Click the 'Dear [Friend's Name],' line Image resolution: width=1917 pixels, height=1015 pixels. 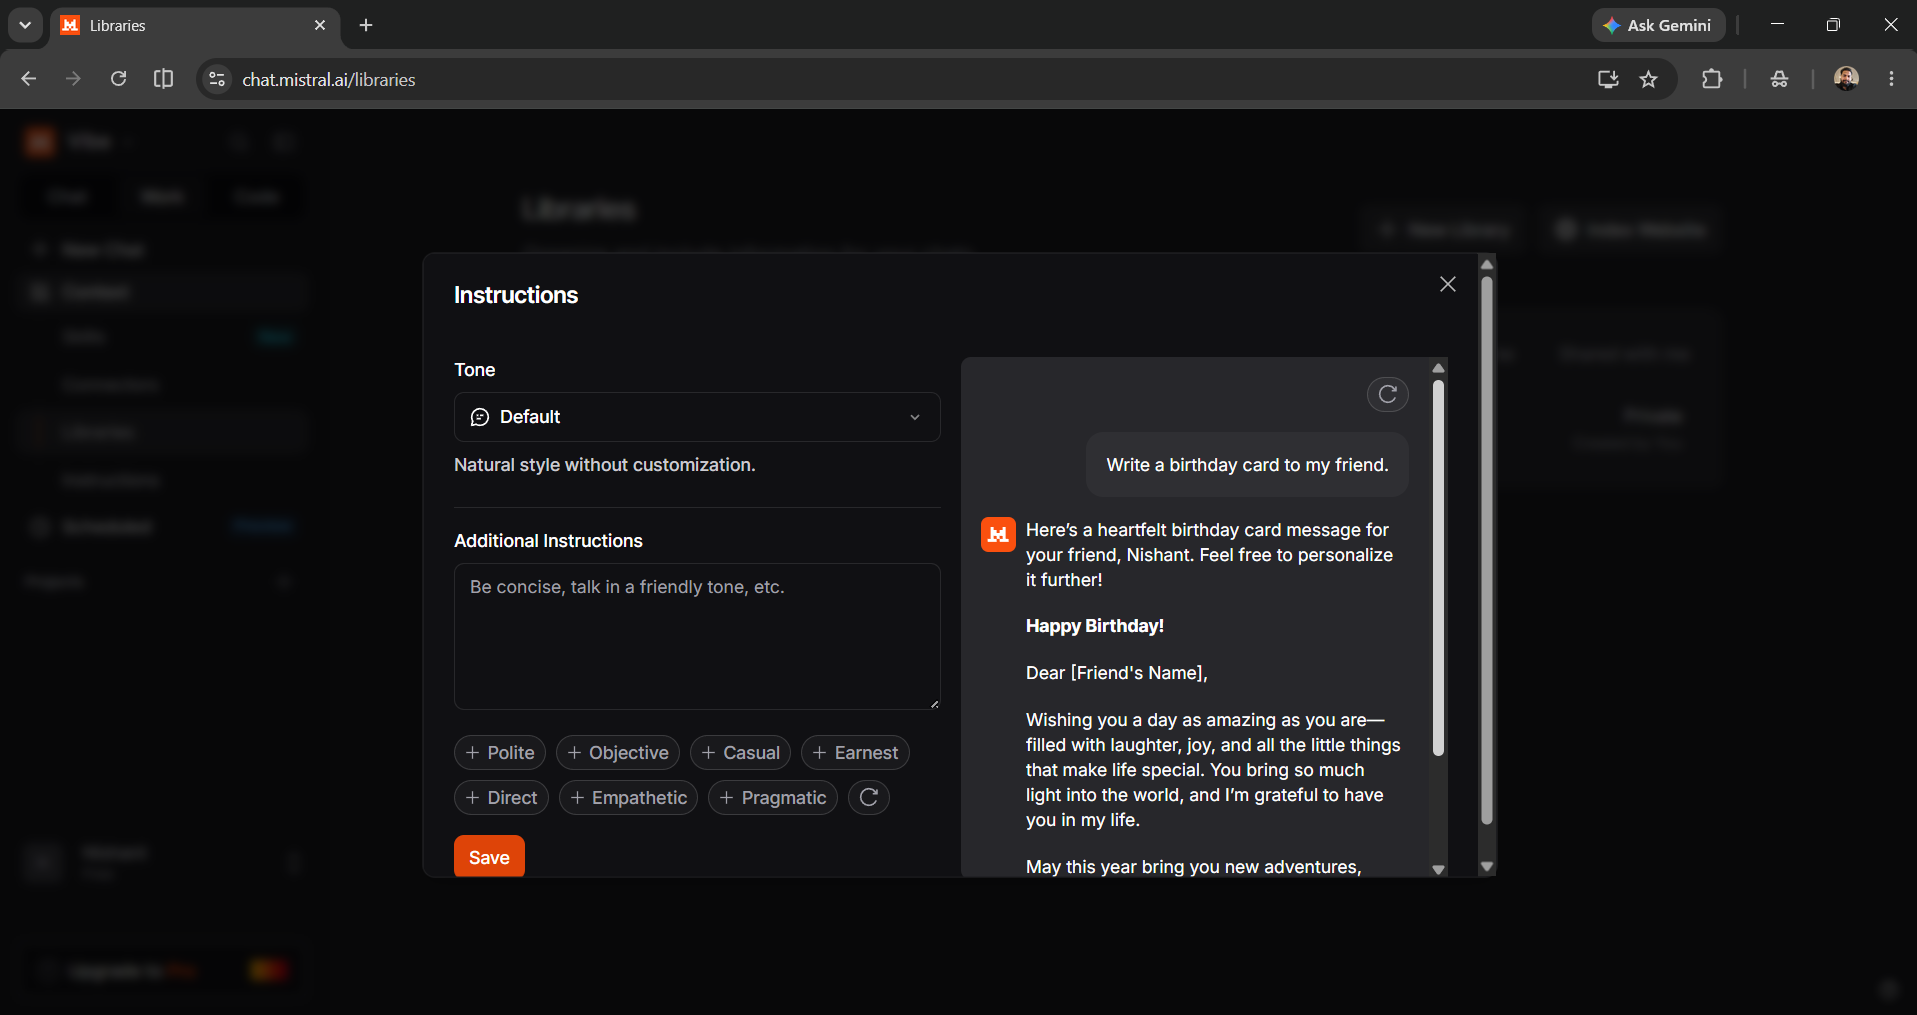(1117, 673)
